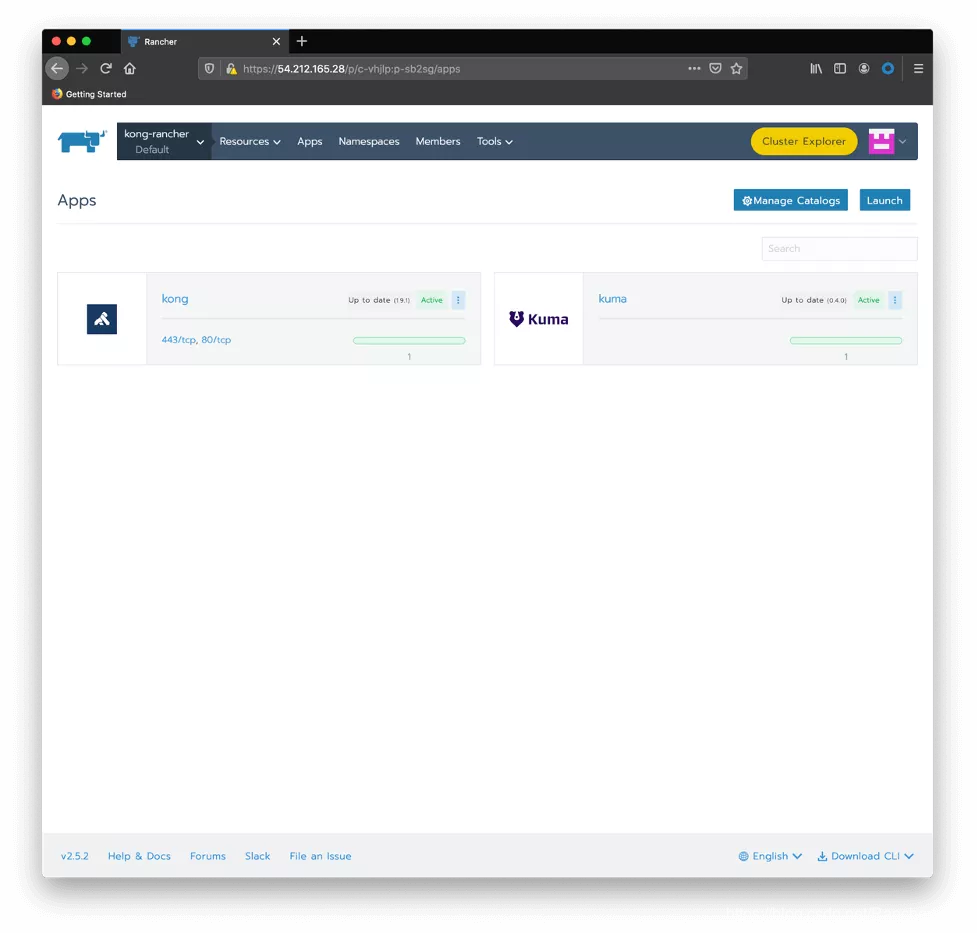Image resolution: width=977 pixels, height=933 pixels.
Task: Open Firefox account icon
Action: coord(864,69)
